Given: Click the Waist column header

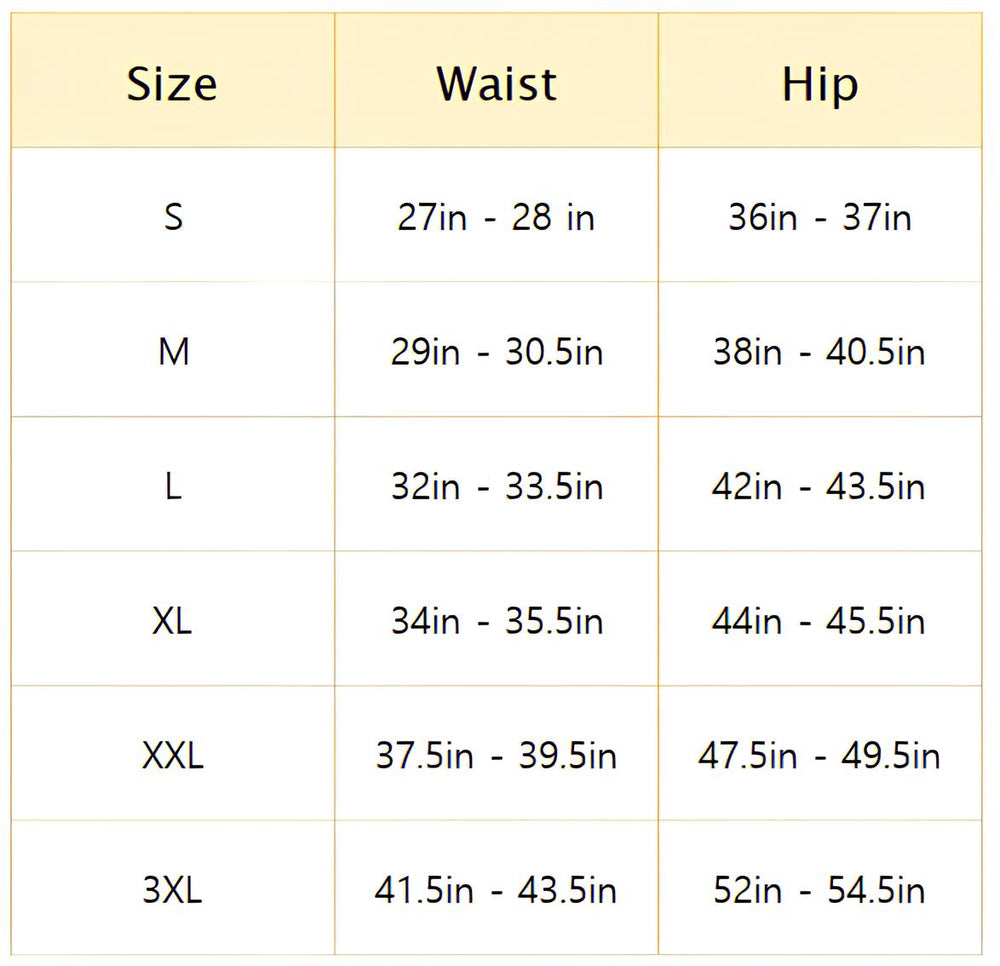Looking at the screenshot, I should [496, 84].
